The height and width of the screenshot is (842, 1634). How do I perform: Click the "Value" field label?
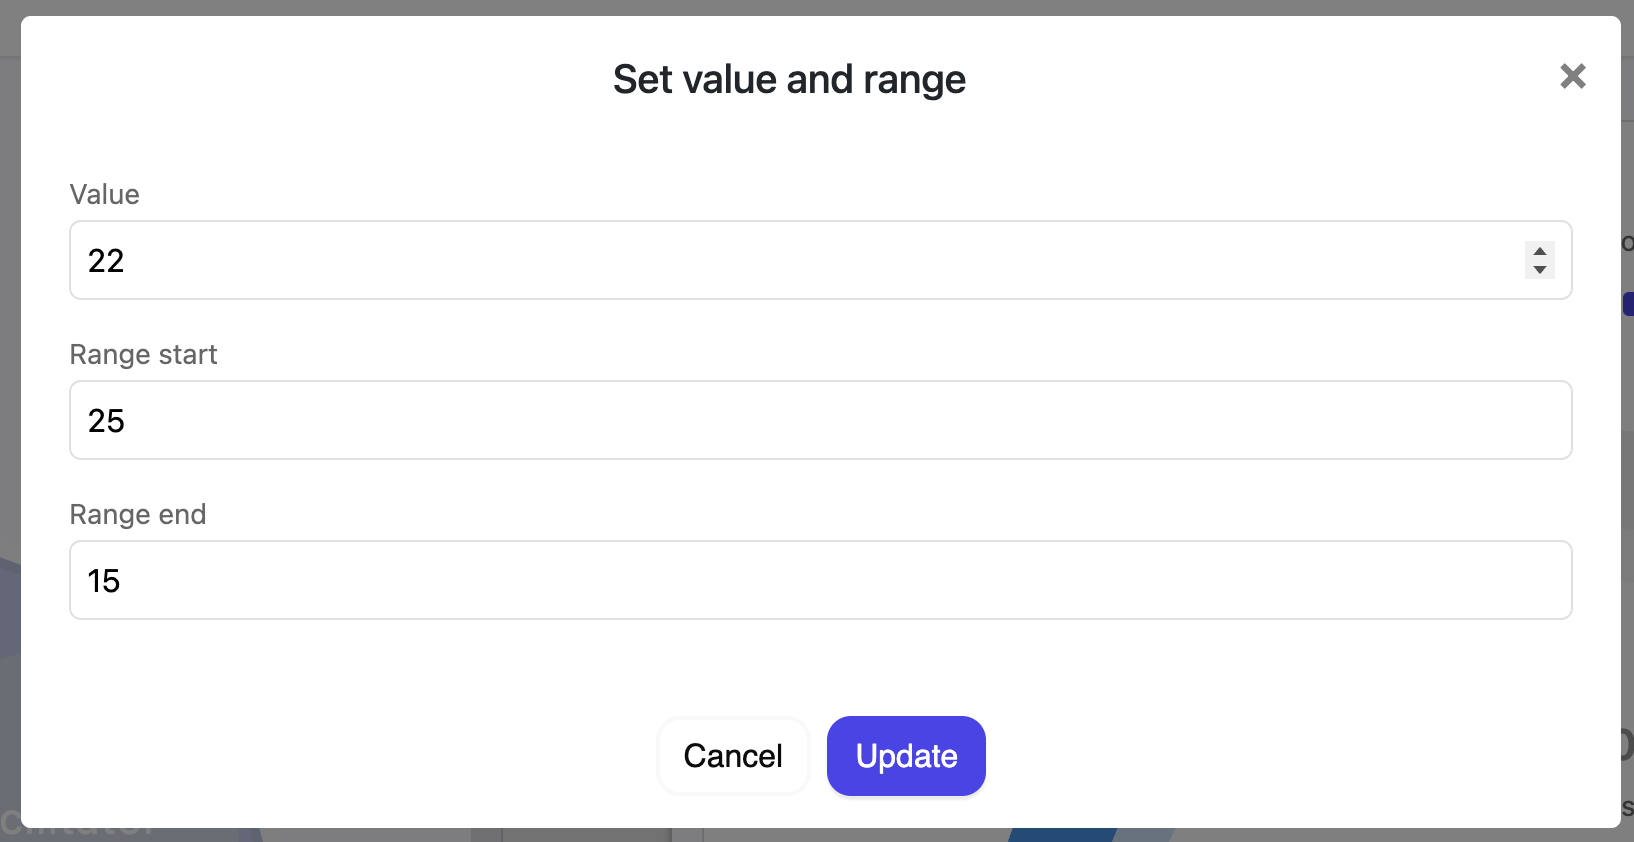point(105,194)
